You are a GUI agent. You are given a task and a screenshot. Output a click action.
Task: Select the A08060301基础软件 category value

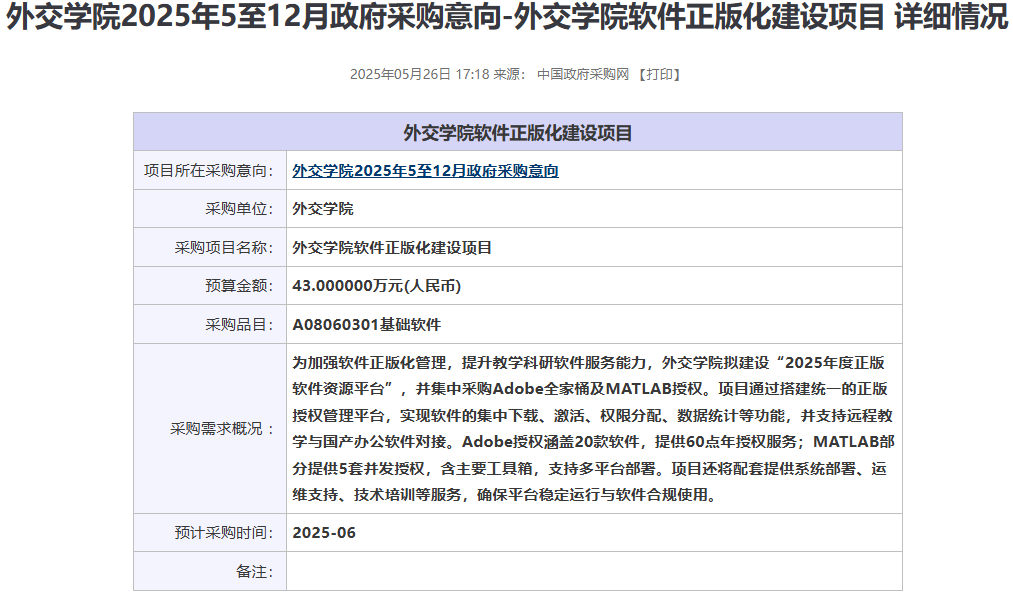click(x=366, y=324)
